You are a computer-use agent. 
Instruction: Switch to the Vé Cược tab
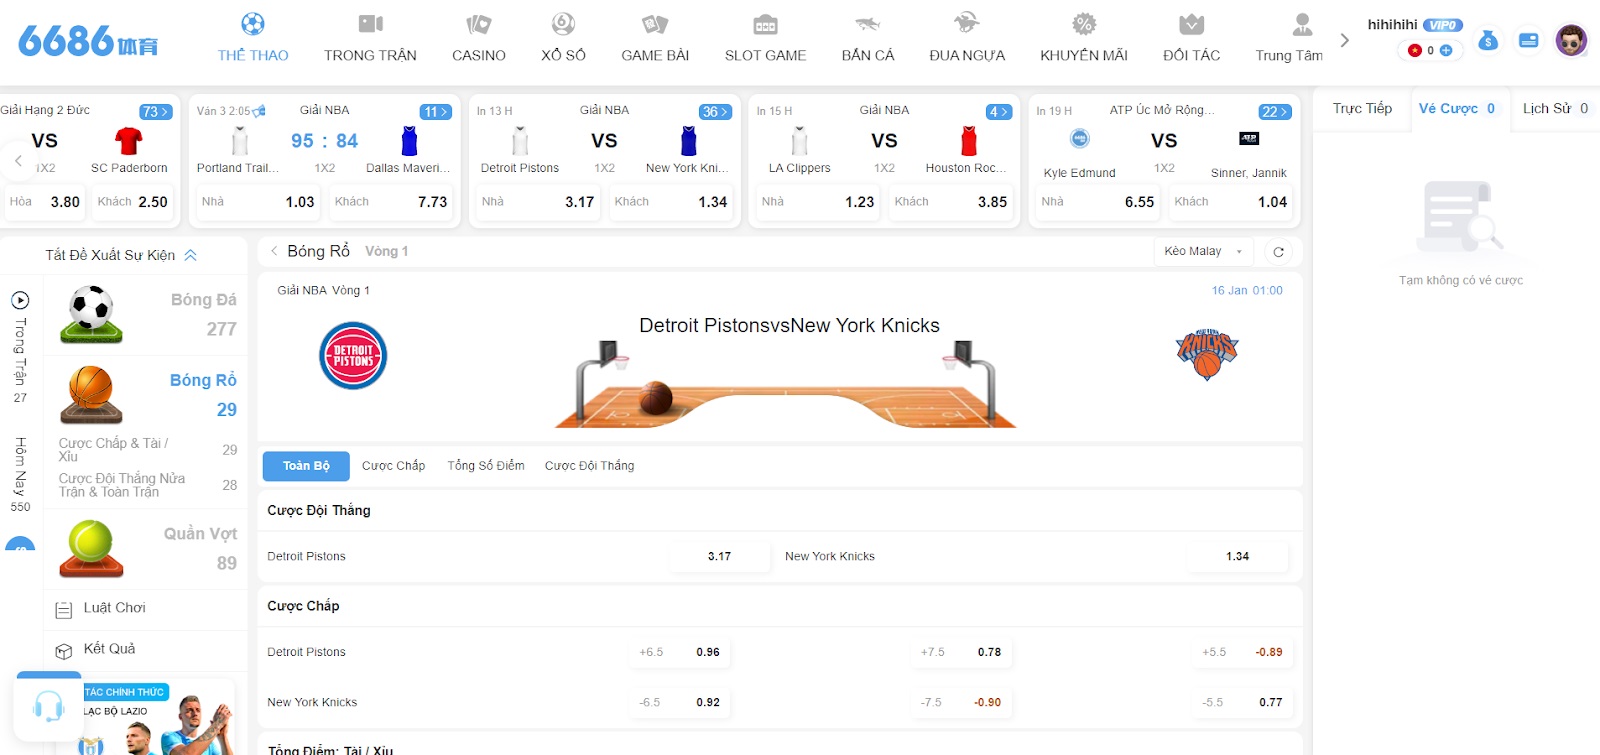click(x=1457, y=108)
